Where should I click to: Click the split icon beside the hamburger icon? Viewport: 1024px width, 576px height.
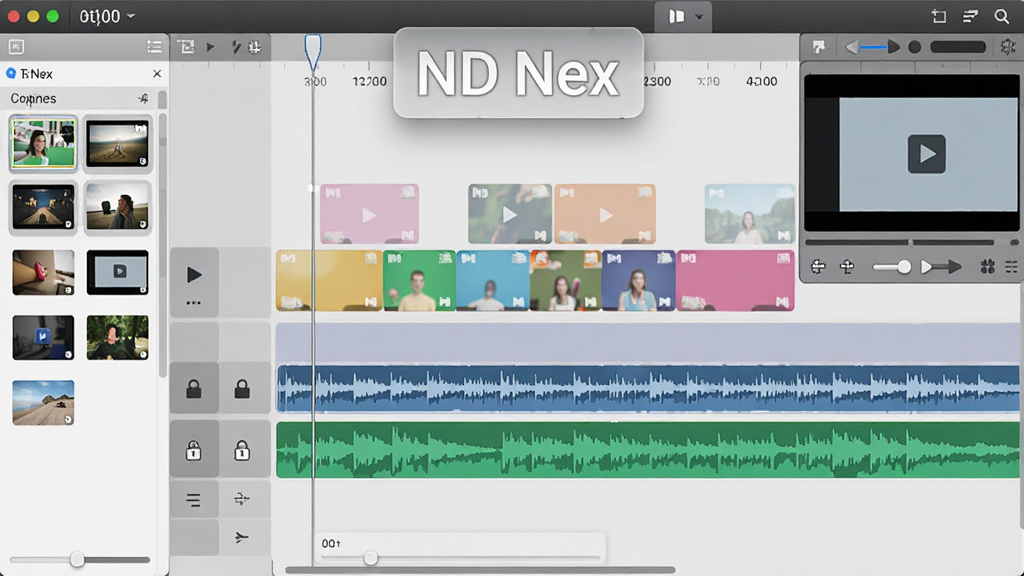tap(242, 500)
